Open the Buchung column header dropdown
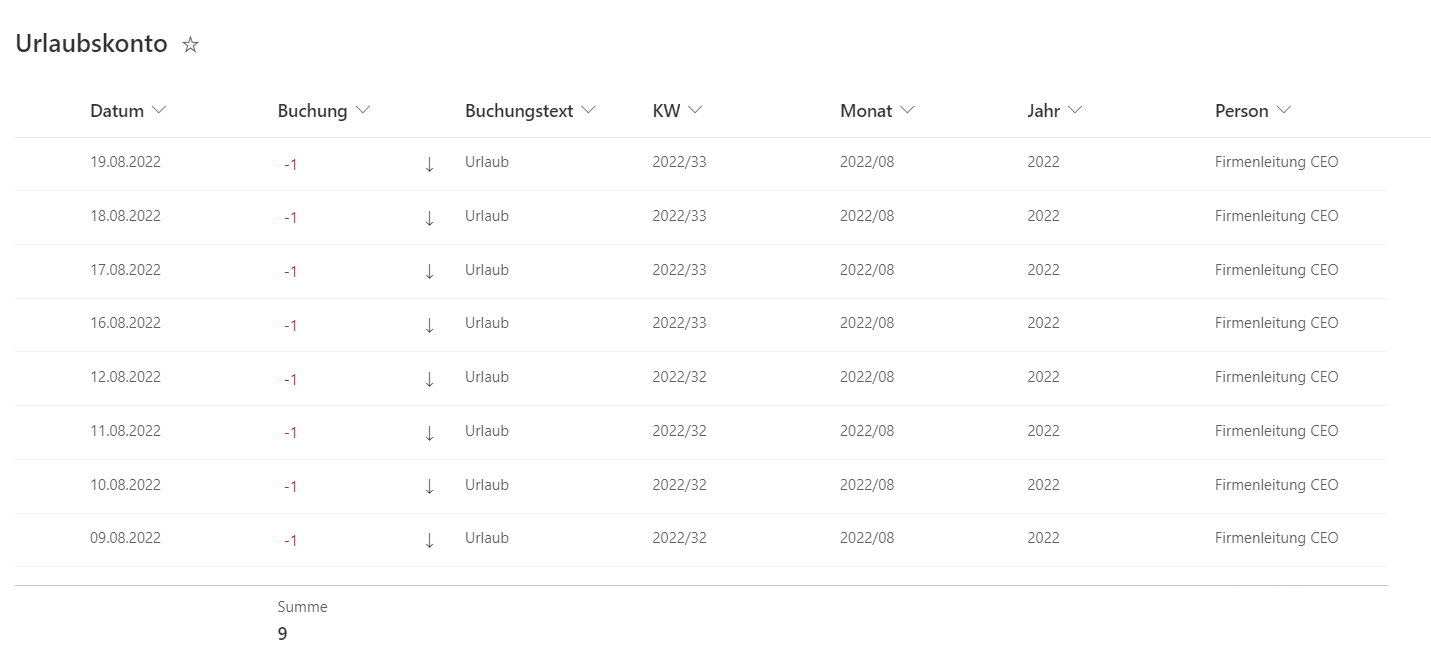 tap(362, 111)
